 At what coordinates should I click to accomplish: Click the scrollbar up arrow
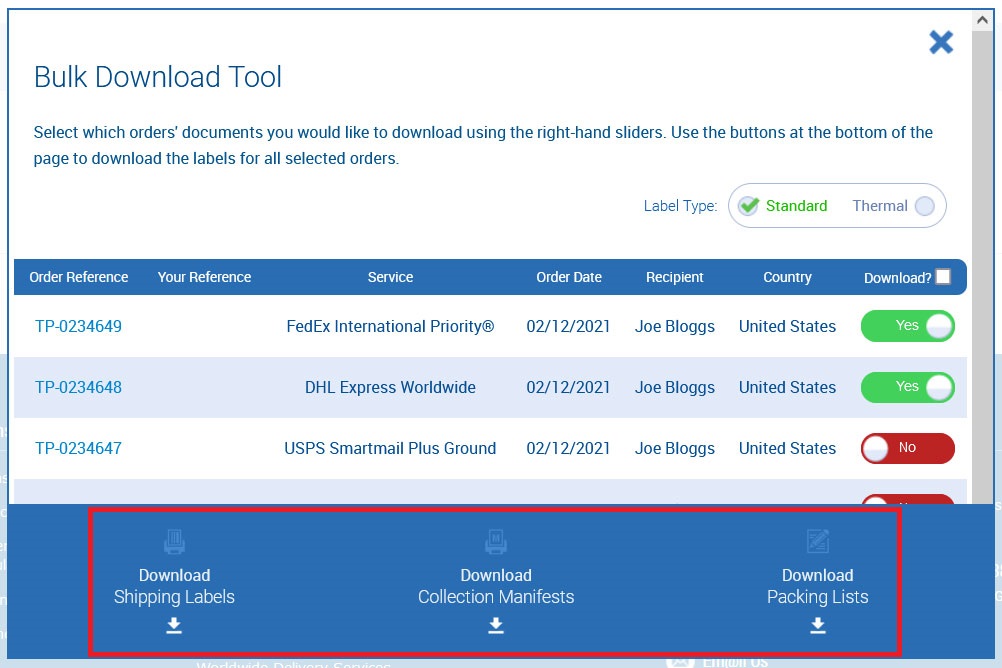click(982, 20)
